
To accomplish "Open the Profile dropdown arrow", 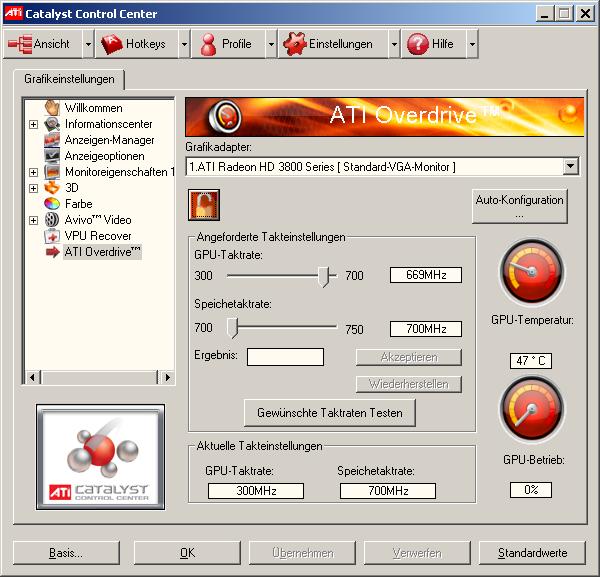I will 271,44.
